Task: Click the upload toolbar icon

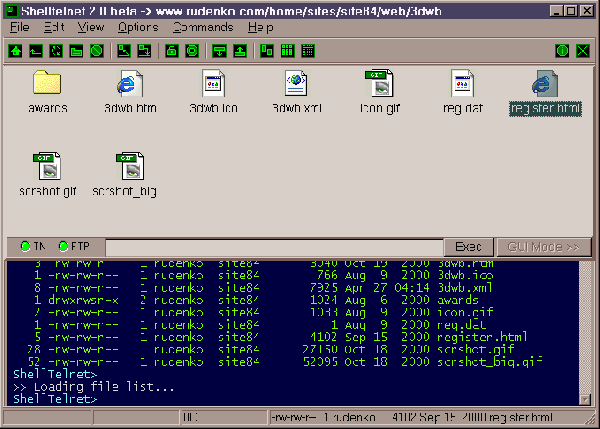Action: coord(239,50)
